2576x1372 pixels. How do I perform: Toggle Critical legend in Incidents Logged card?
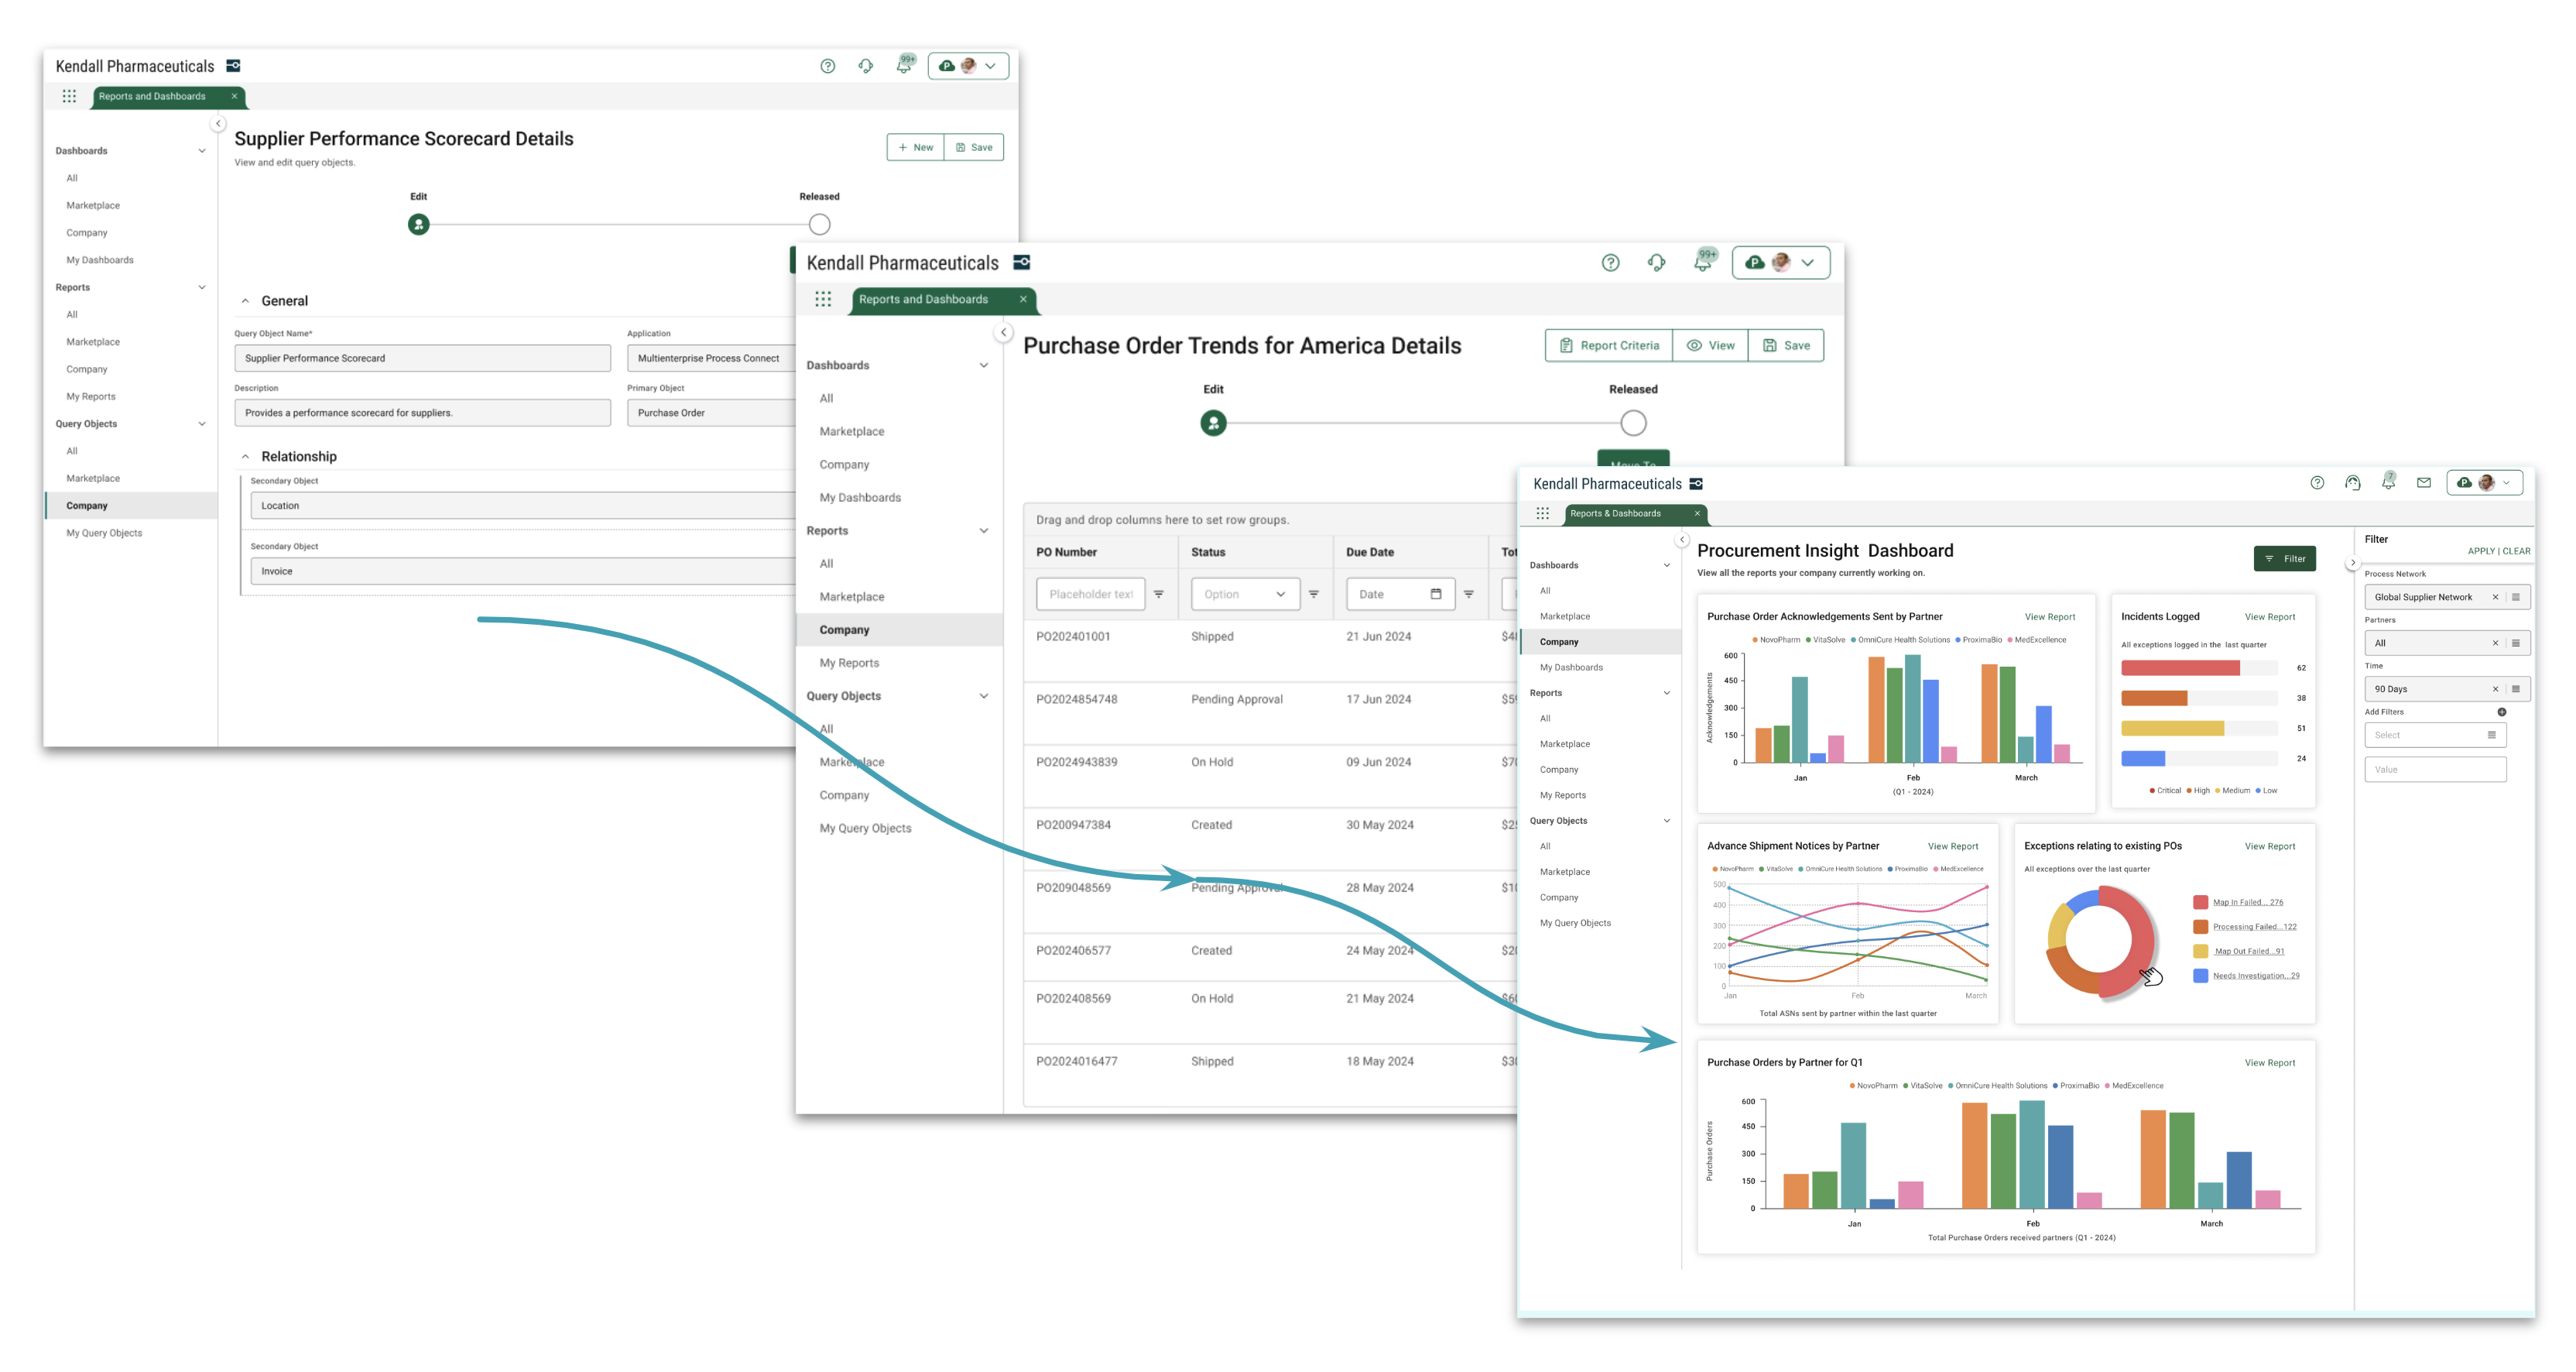[x=2165, y=791]
